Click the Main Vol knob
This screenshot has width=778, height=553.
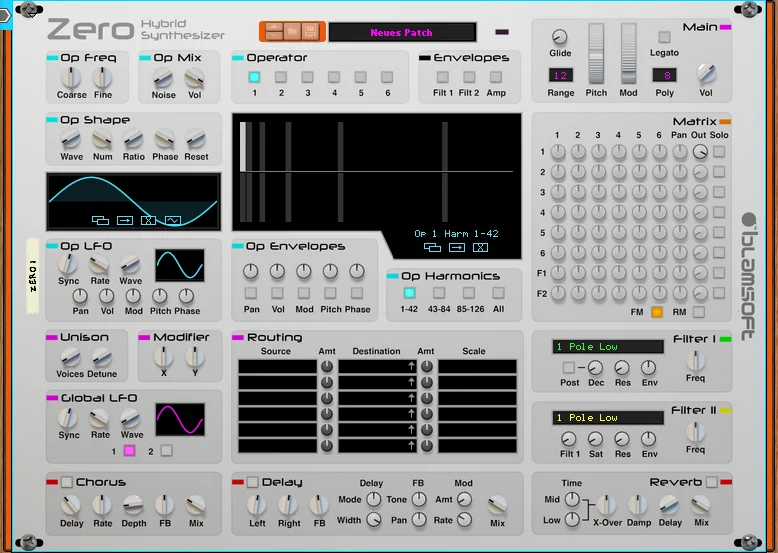coord(706,74)
